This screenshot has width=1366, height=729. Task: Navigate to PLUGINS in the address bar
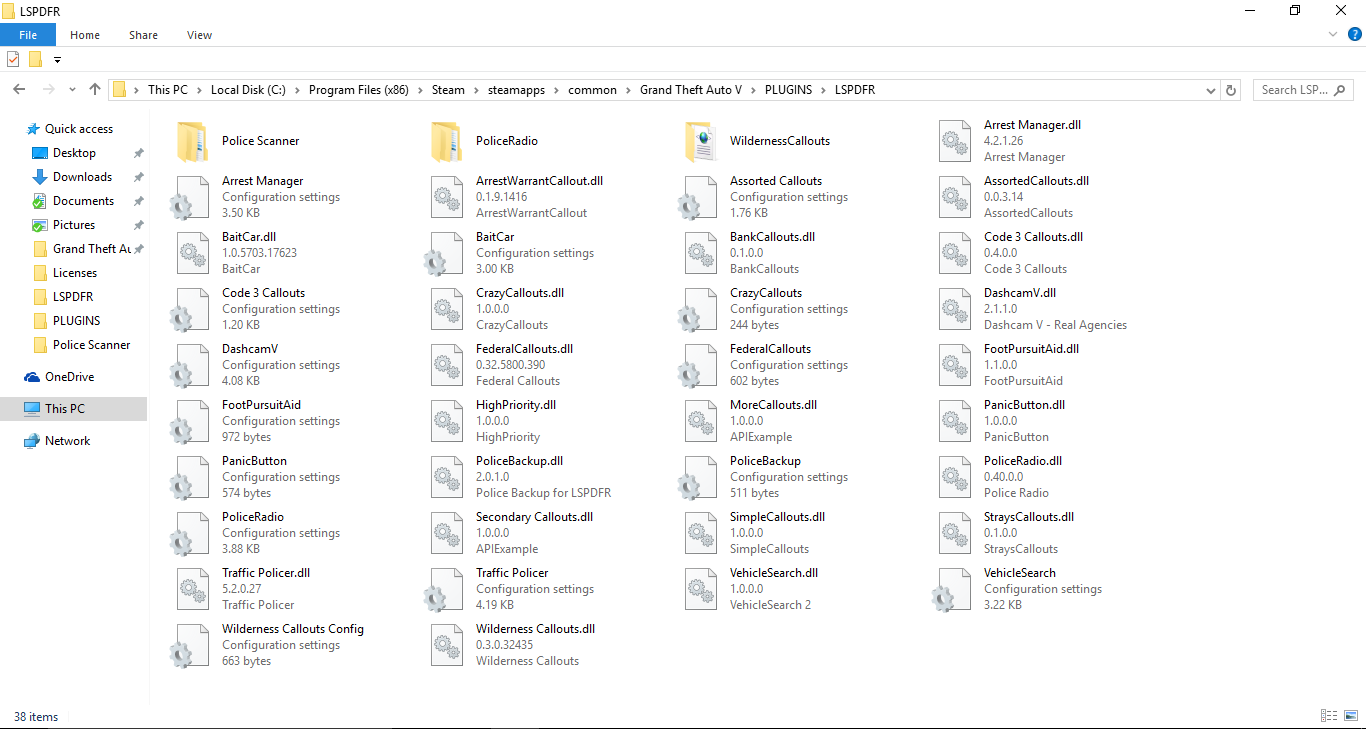[x=788, y=90]
